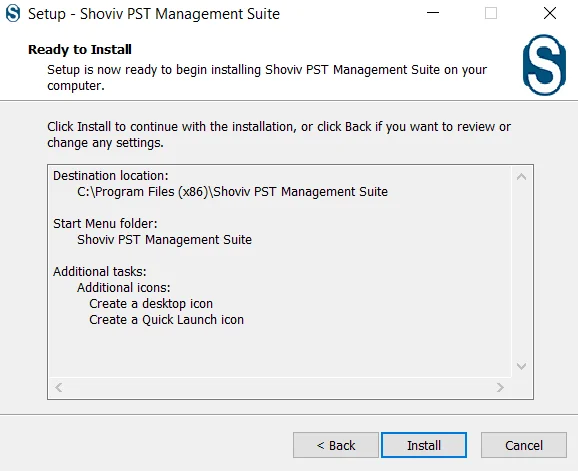
Task: Minimize the Setup window
Action: (433, 13)
